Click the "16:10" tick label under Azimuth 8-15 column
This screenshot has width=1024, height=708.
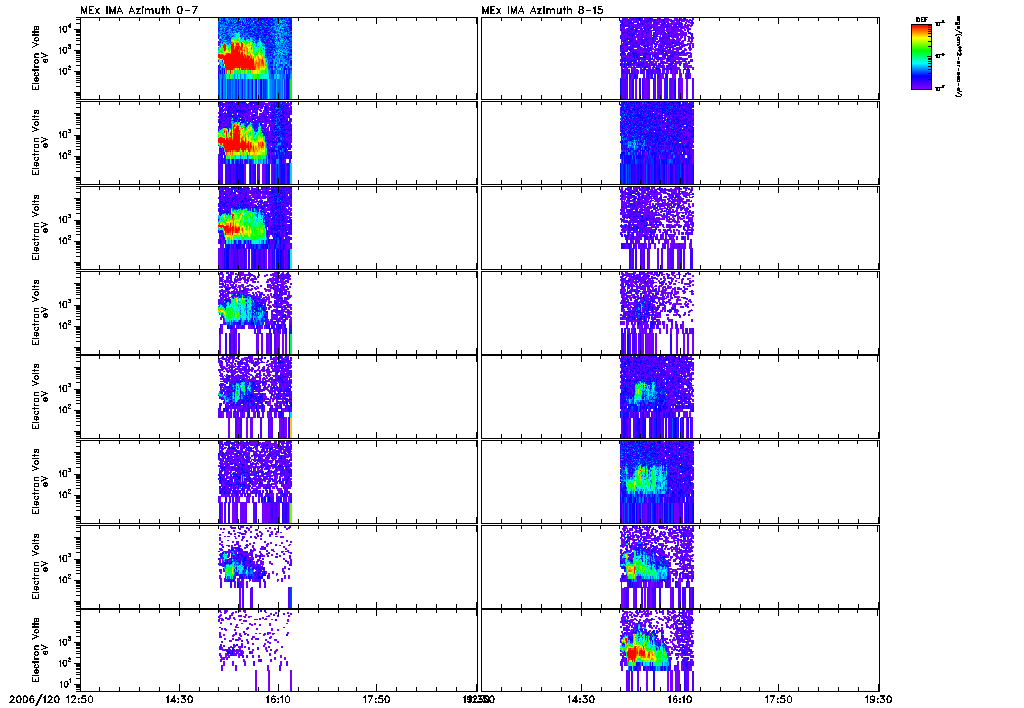click(680, 699)
